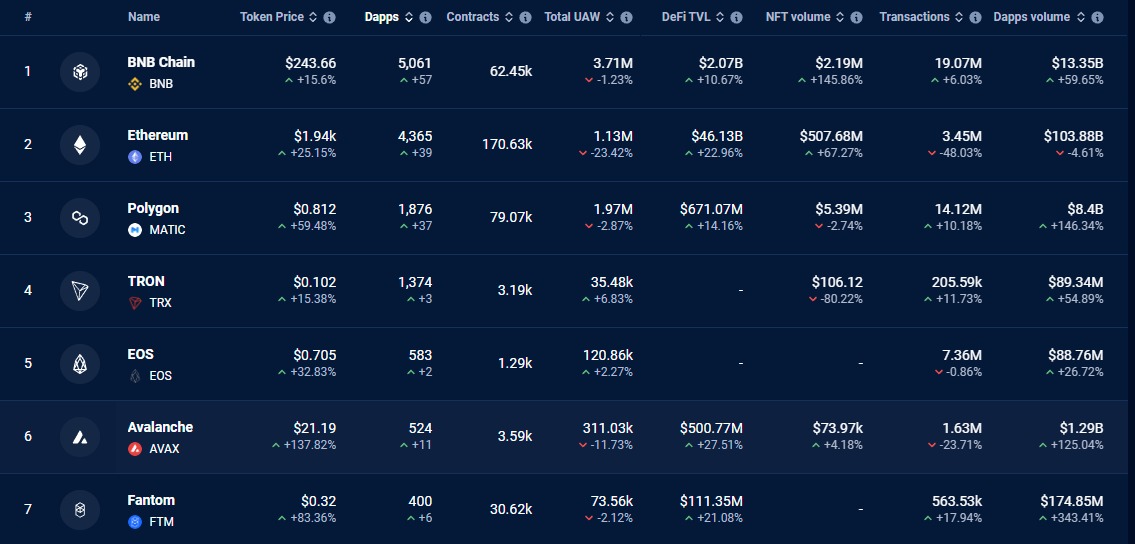Click BNB Chain Total UAW 3.71M

612,63
